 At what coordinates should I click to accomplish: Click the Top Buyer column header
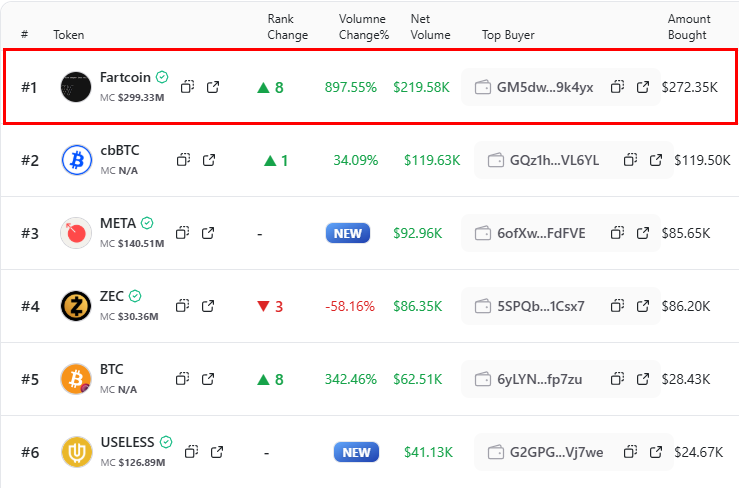tap(508, 35)
